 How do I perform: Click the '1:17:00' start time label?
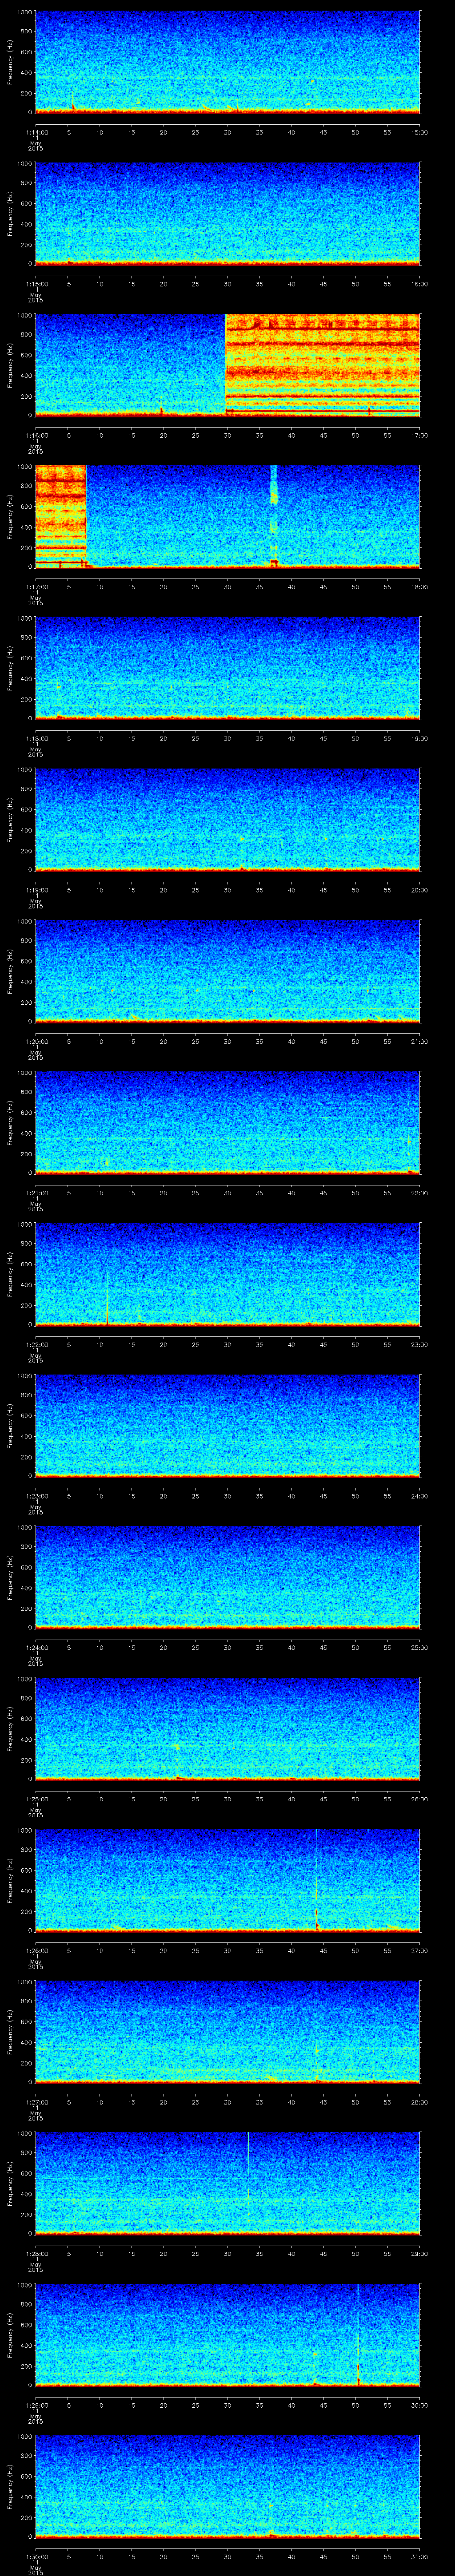(x=36, y=587)
